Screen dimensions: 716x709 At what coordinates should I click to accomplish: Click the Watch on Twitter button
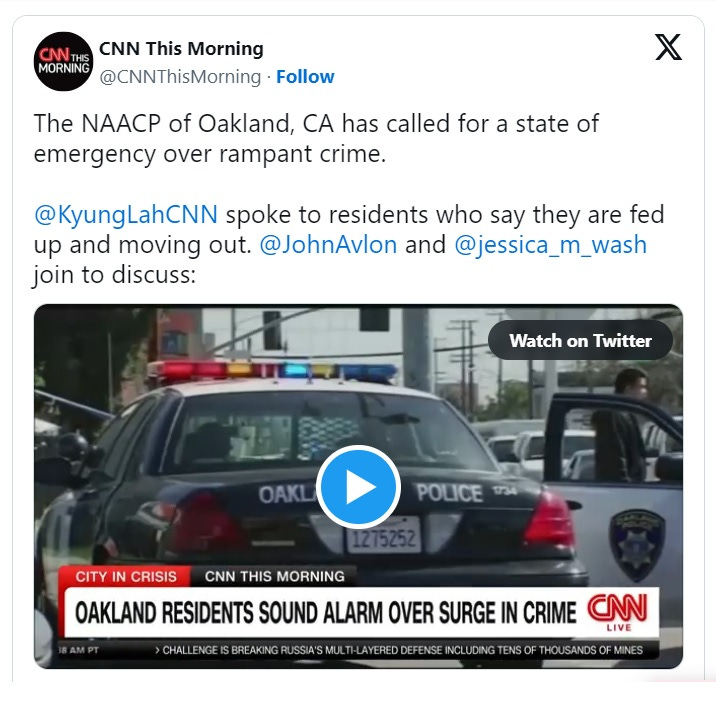(x=580, y=341)
